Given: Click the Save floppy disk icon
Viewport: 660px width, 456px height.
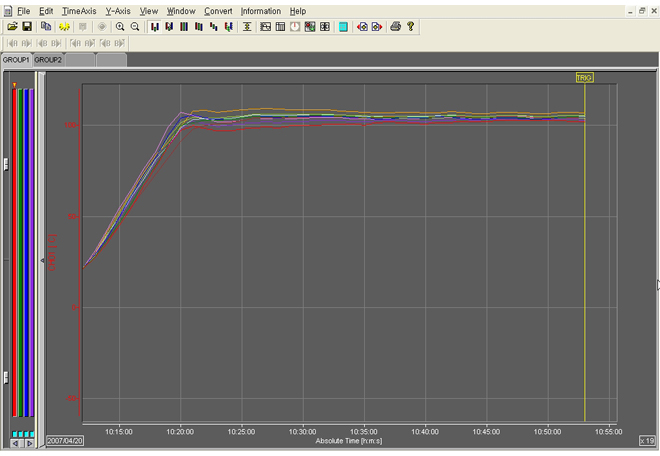Looking at the screenshot, I should [x=27, y=27].
